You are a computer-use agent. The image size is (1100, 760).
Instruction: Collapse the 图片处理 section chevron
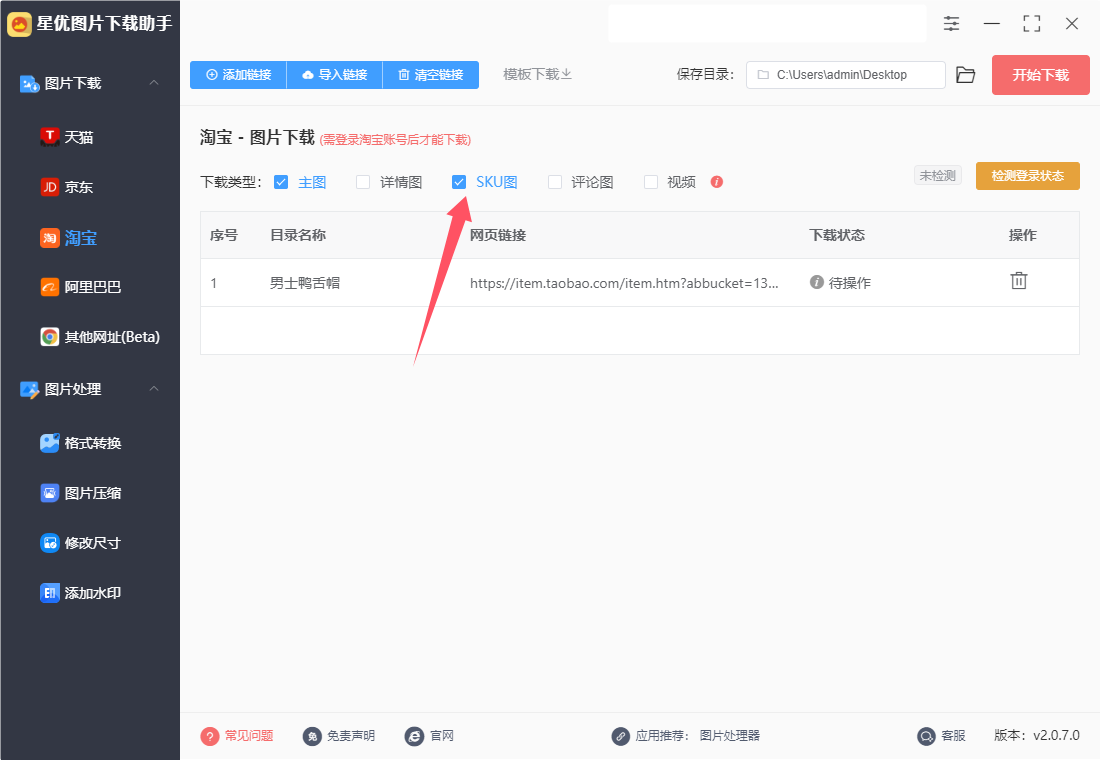pyautogui.click(x=154, y=389)
